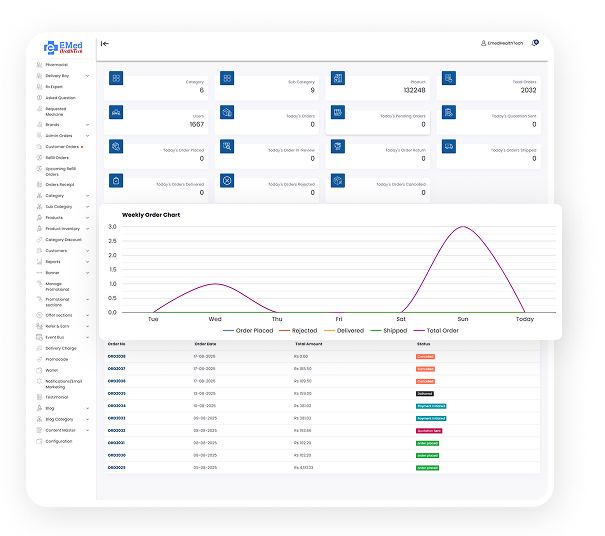This screenshot has height=536, width=605.
Task: Click the Total Orders card icon
Action: (448, 79)
